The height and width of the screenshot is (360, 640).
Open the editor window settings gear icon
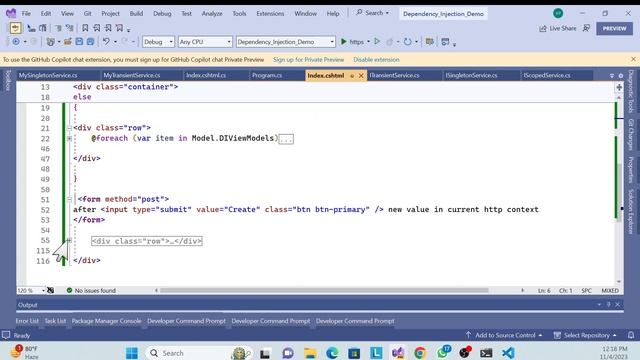click(621, 76)
